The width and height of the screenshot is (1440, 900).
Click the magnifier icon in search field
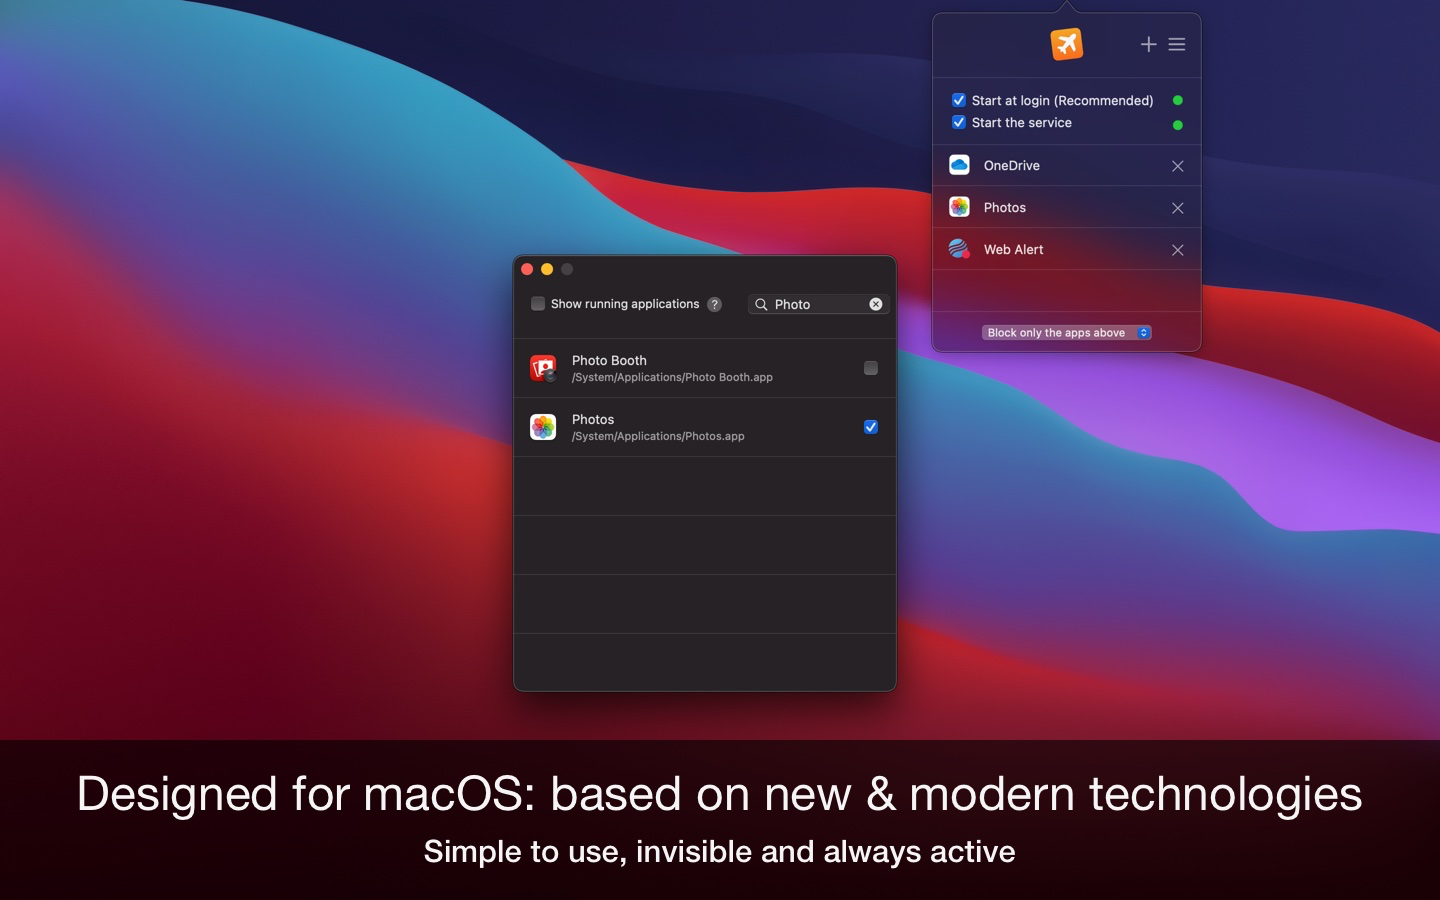click(761, 304)
